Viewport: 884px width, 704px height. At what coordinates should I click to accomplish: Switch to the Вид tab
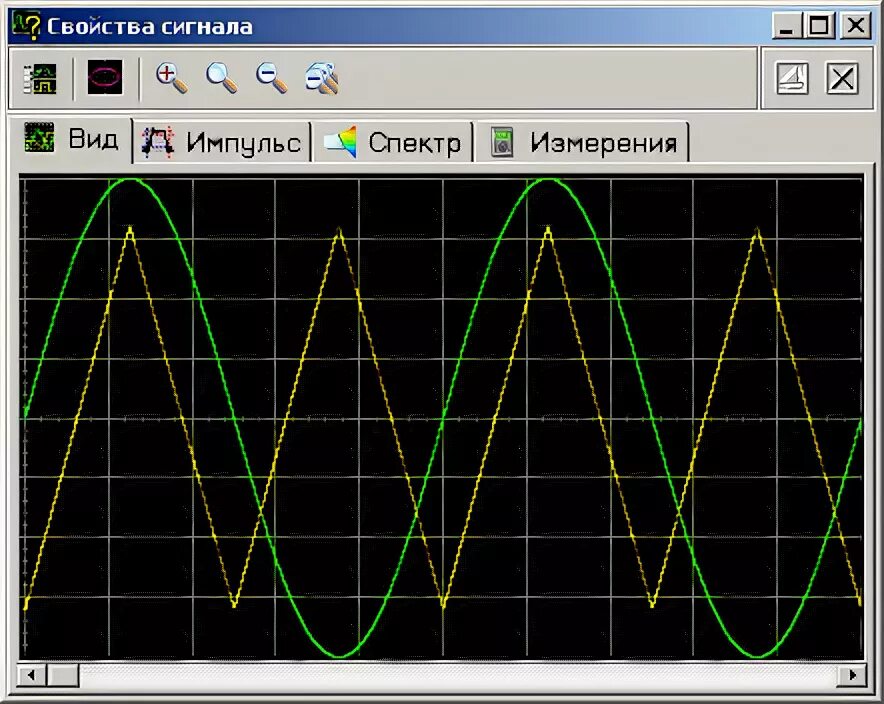[x=71, y=139]
